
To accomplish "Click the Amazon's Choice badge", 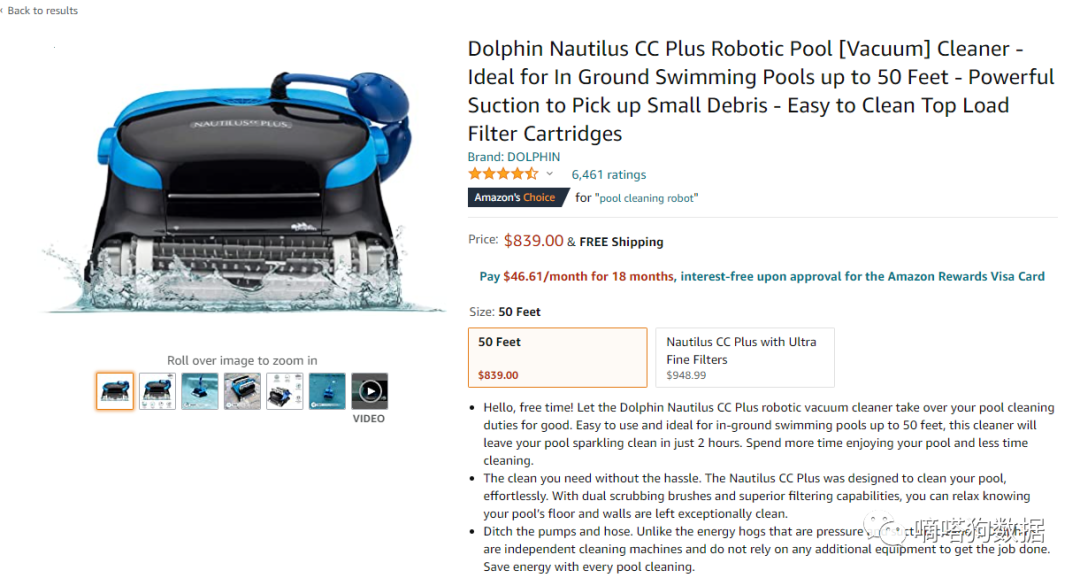I will point(518,198).
